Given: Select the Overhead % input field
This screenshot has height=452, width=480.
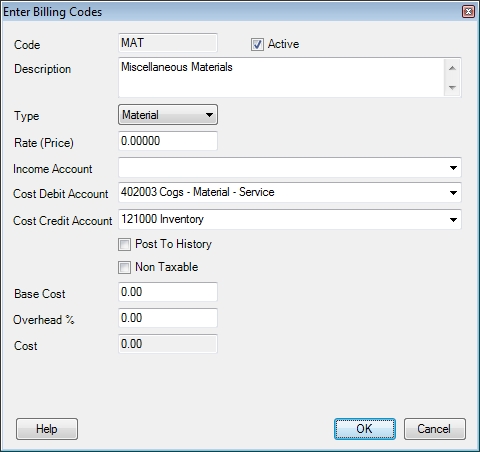Looking at the screenshot, I should coord(168,318).
